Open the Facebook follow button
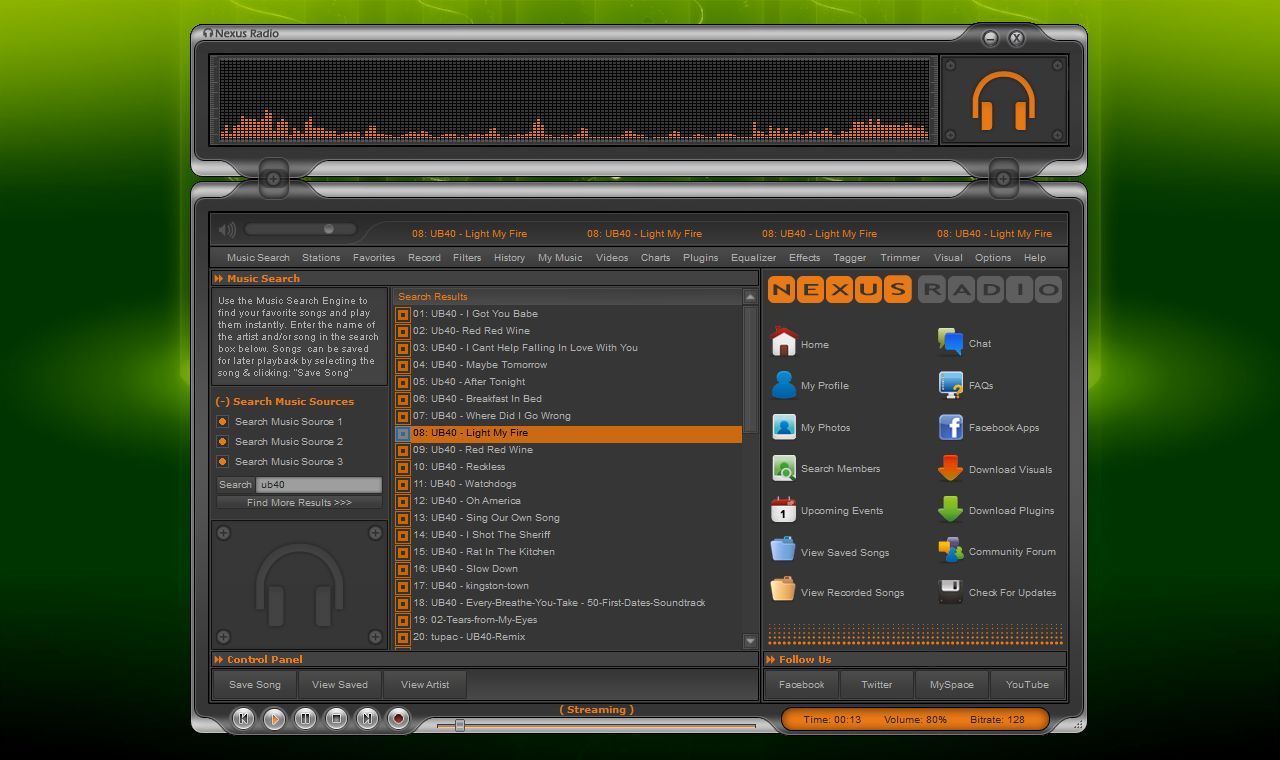 pos(802,685)
